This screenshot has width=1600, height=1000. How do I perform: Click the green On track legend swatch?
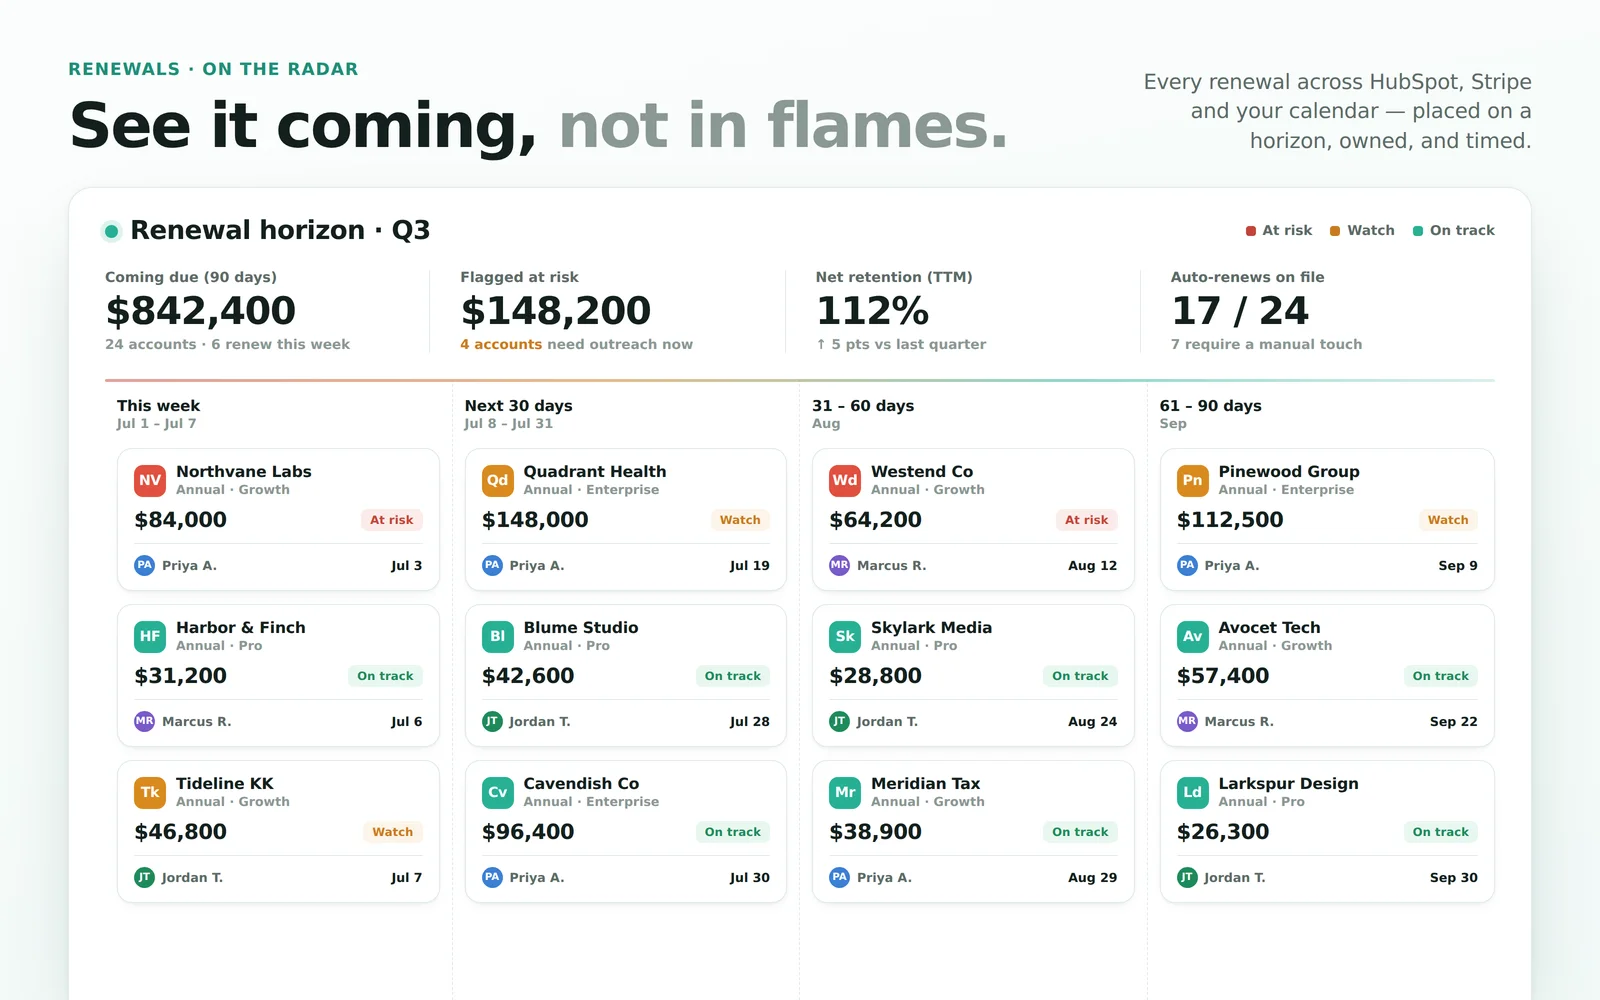pos(1418,231)
